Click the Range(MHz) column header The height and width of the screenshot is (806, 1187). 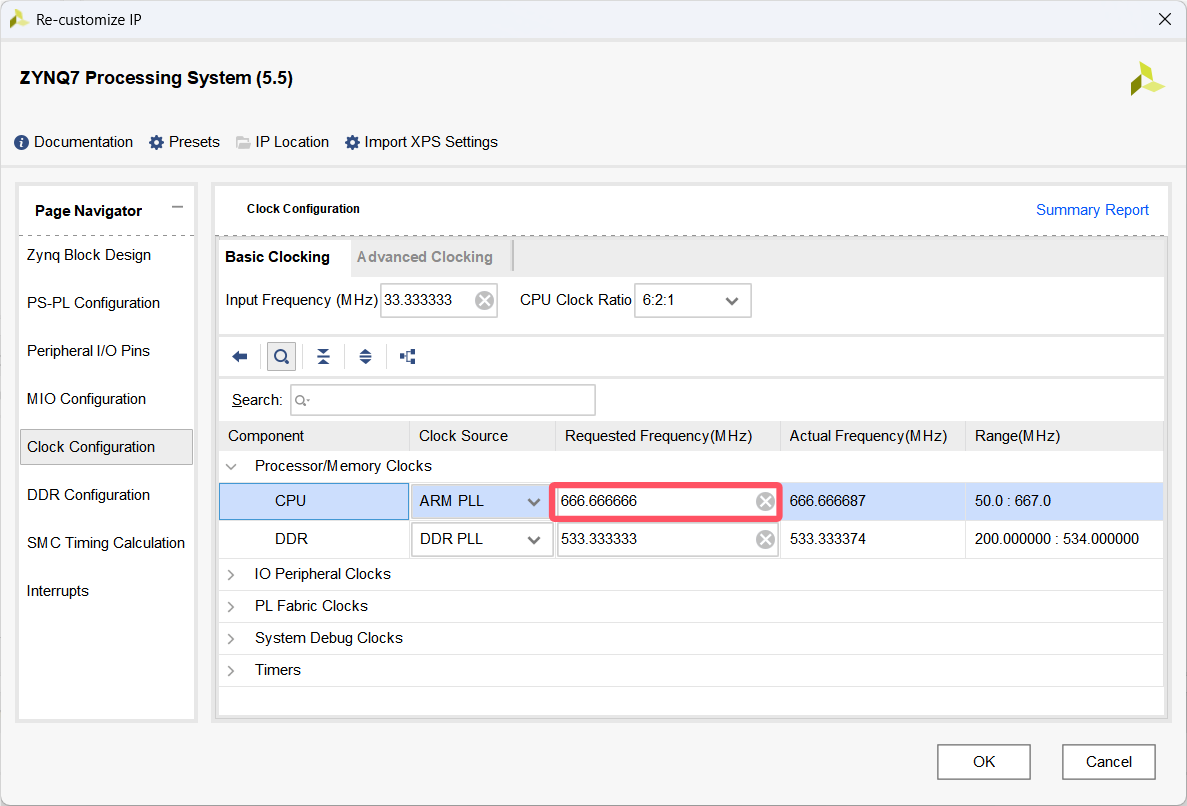pos(1064,436)
